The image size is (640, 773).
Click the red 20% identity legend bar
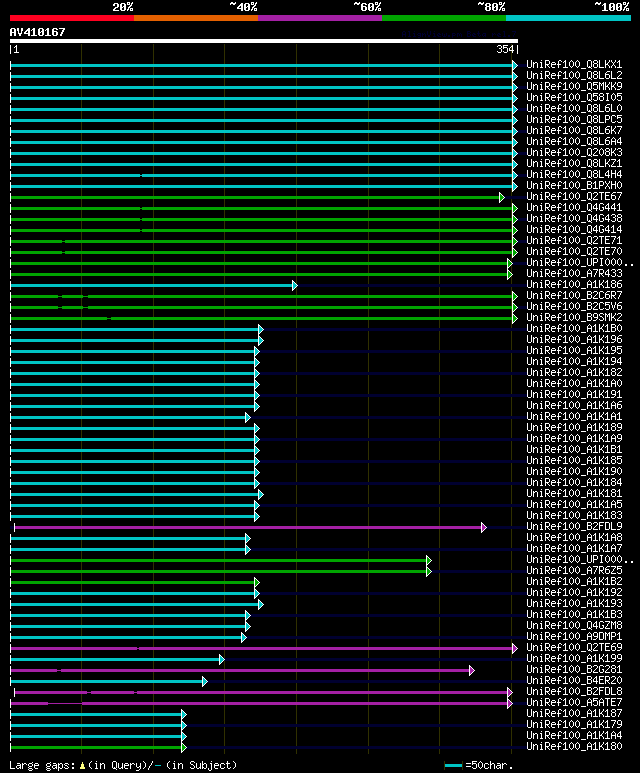(x=72, y=18)
